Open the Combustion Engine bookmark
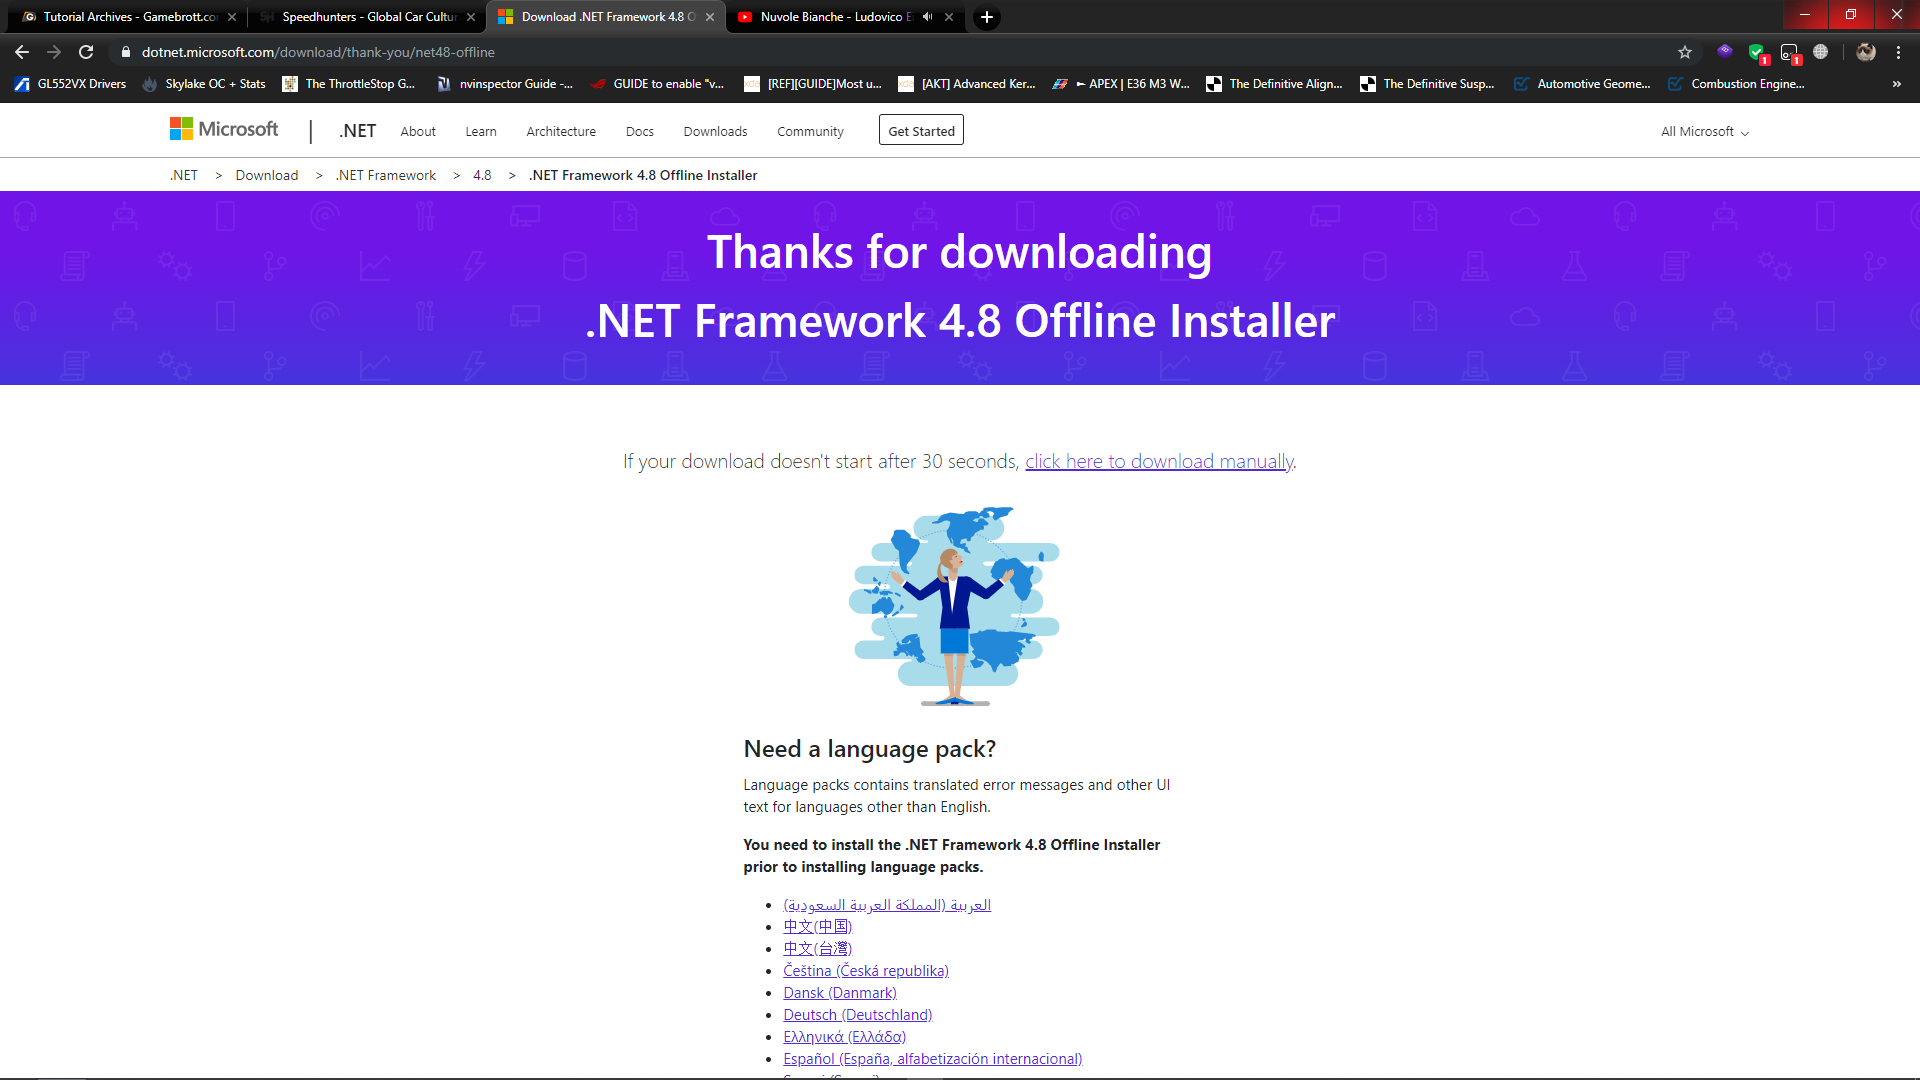1920x1080 pixels. click(x=1737, y=84)
